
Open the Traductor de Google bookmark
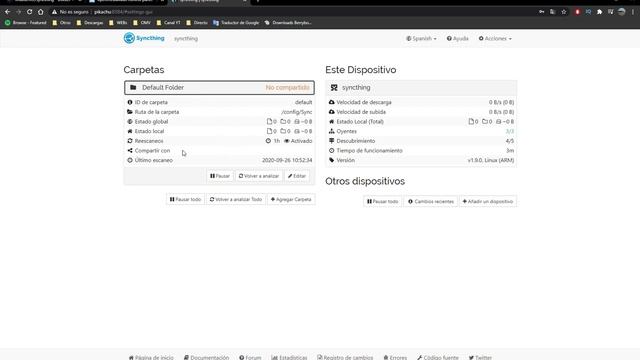click(x=236, y=23)
